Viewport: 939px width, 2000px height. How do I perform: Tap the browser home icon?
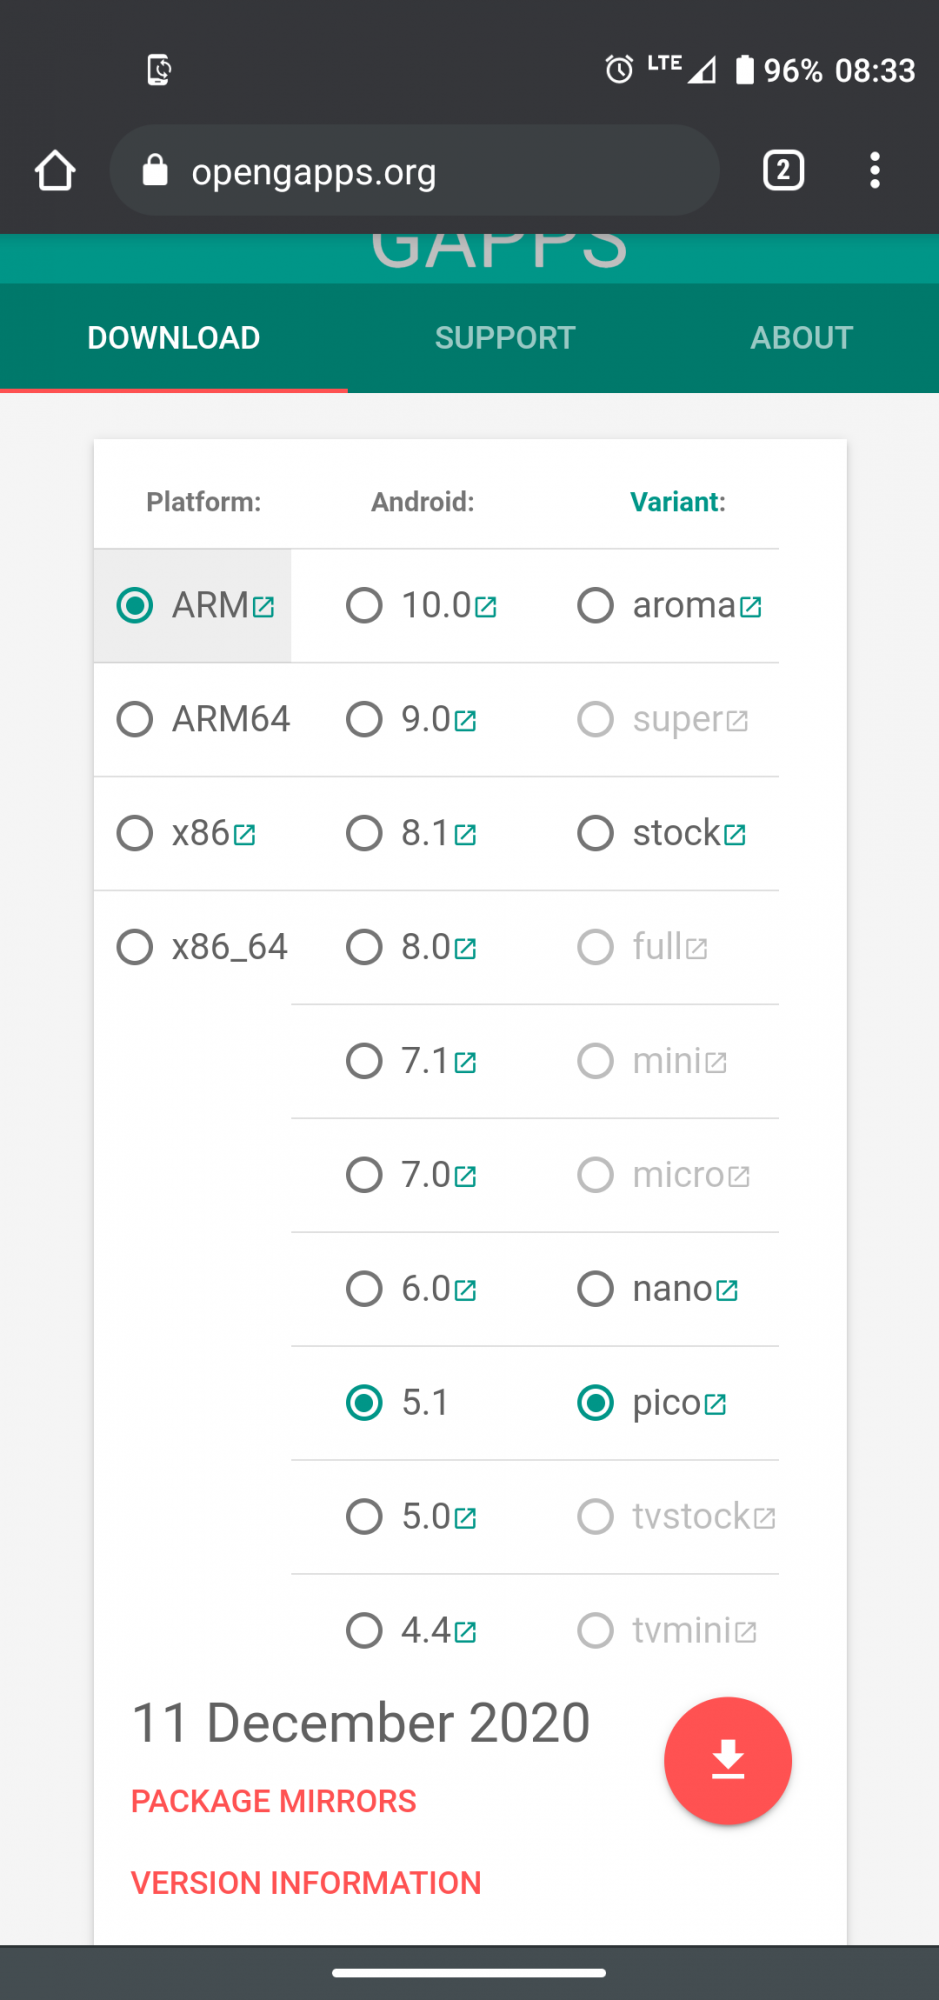coord(55,171)
